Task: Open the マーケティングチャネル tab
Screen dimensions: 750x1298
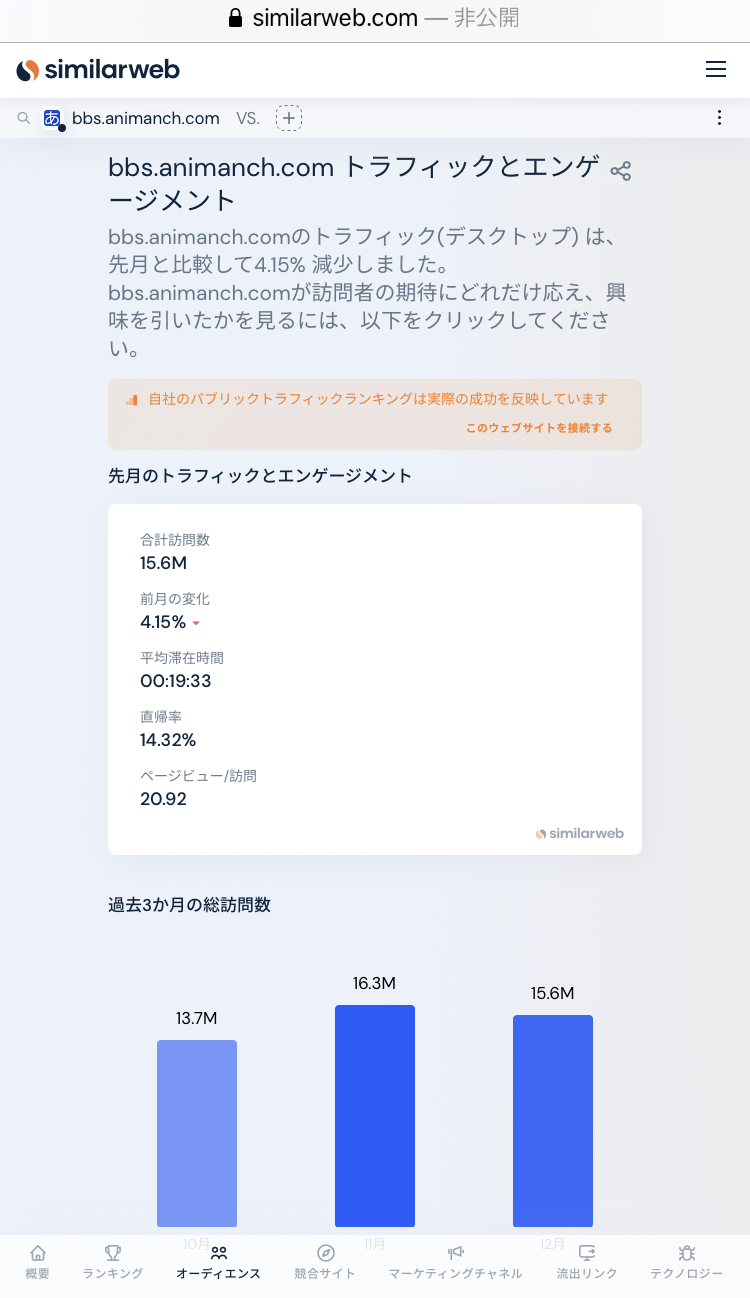Action: (x=455, y=1262)
